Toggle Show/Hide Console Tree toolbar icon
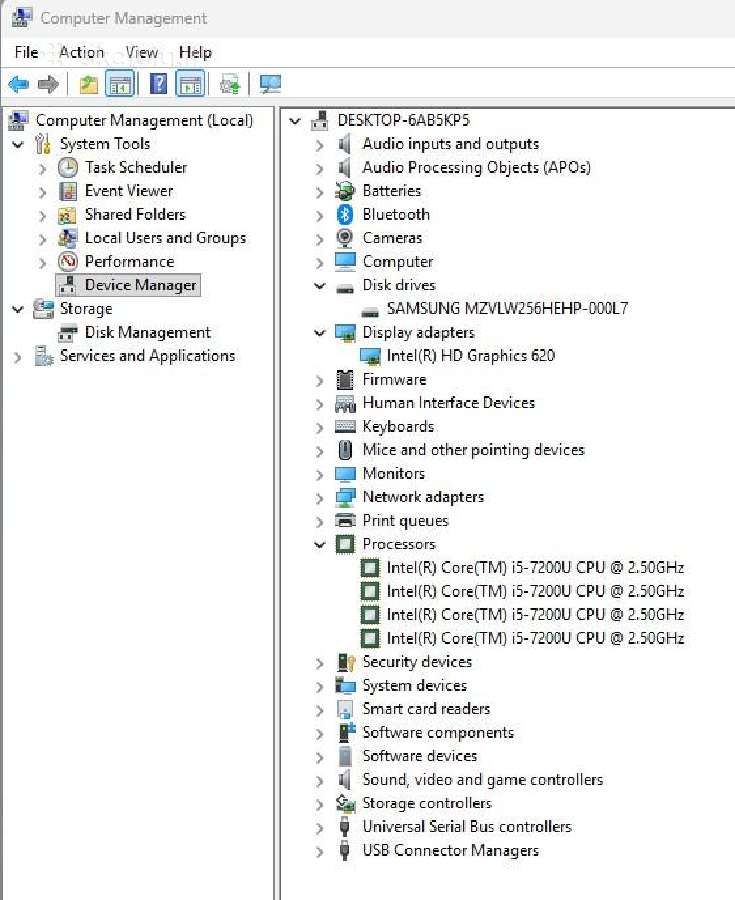 119,85
